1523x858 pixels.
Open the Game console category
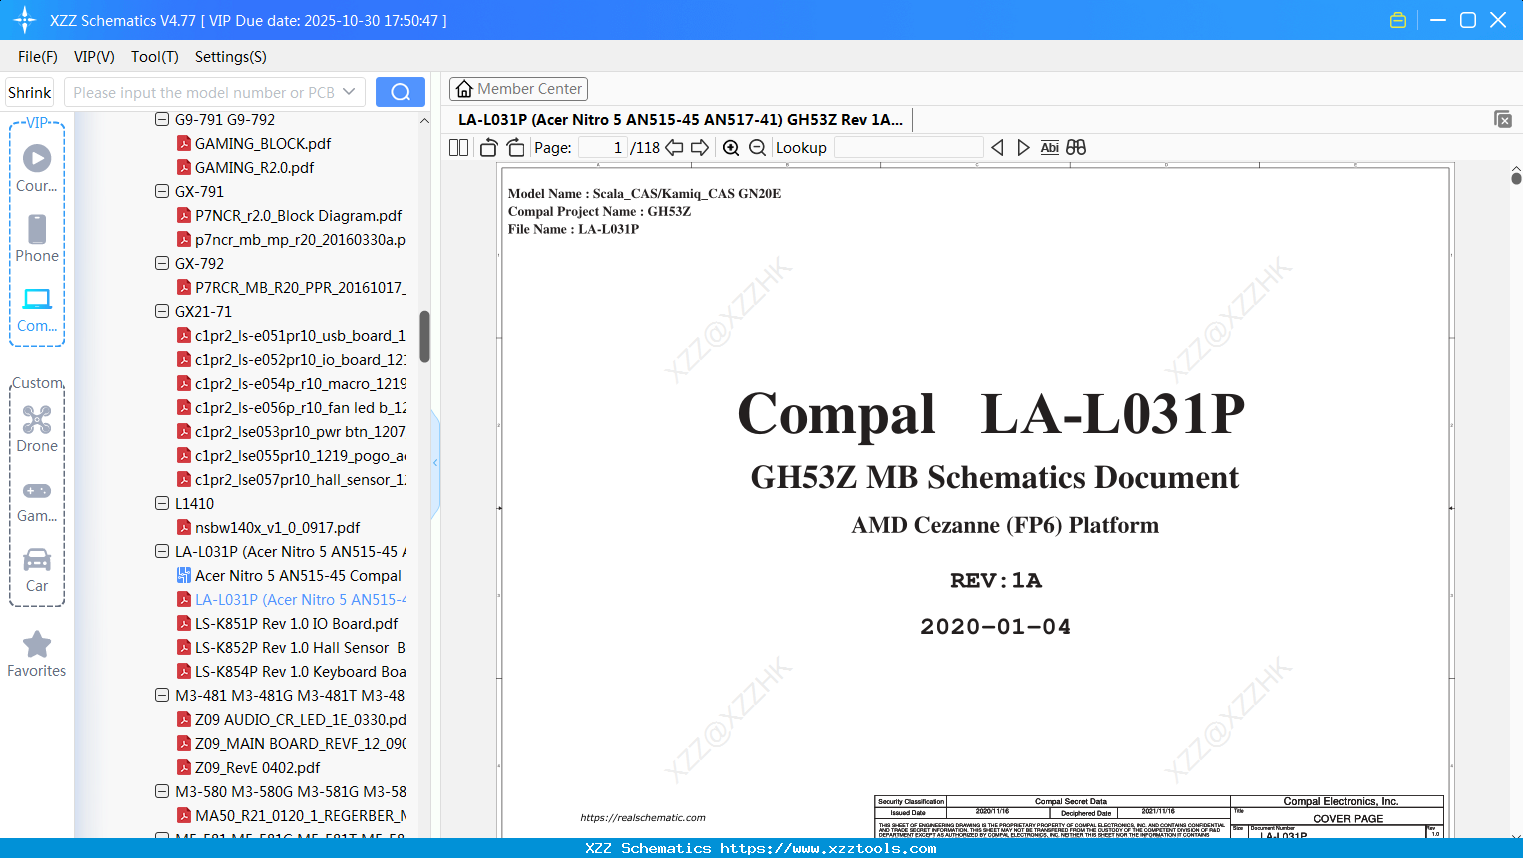(x=37, y=501)
